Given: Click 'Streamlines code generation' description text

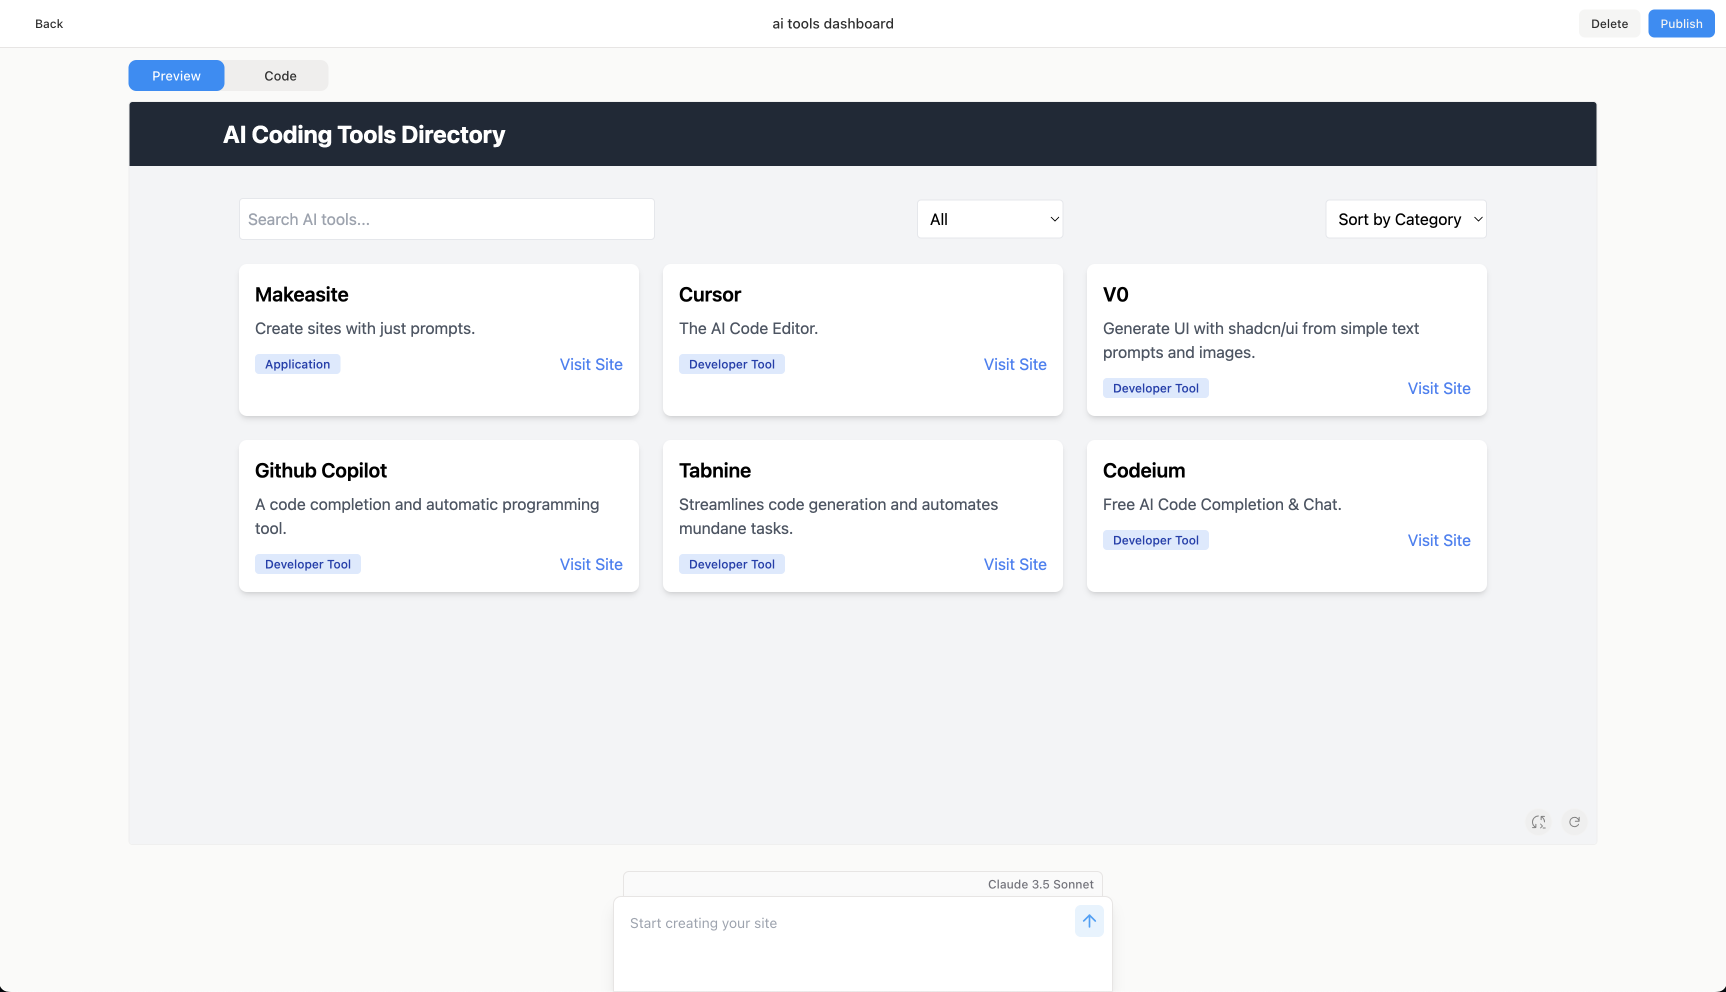Looking at the screenshot, I should coord(839,516).
